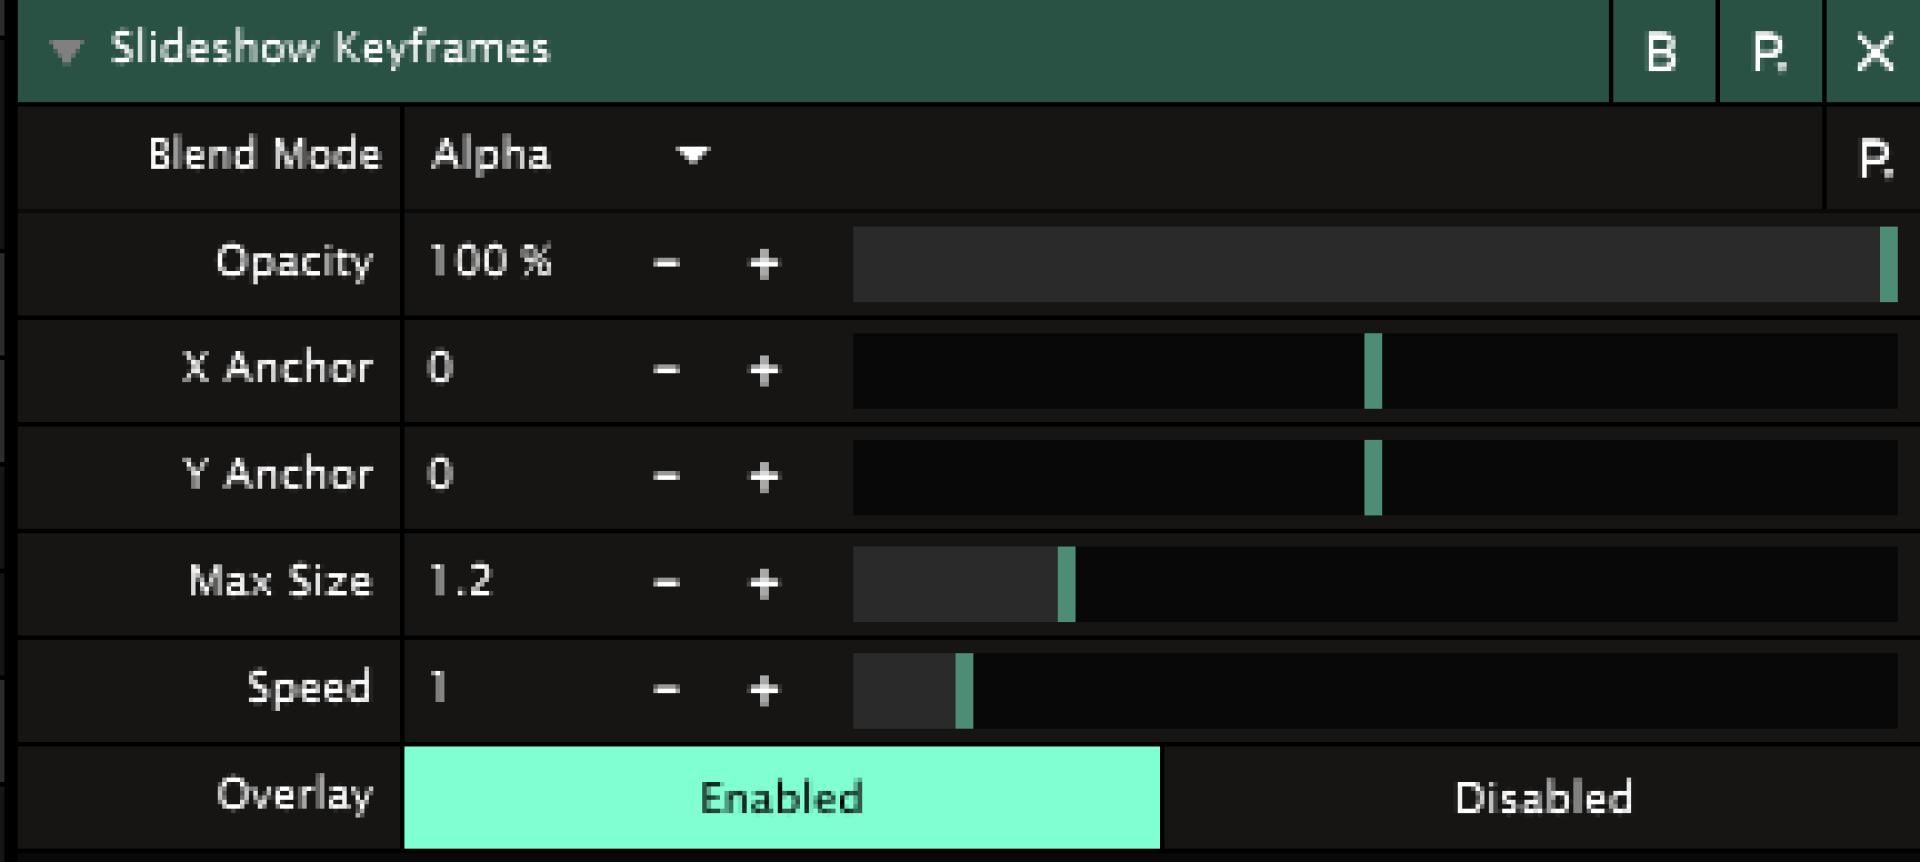The height and width of the screenshot is (862, 1920).
Task: Decrease the X Anchor value
Action: coord(666,371)
